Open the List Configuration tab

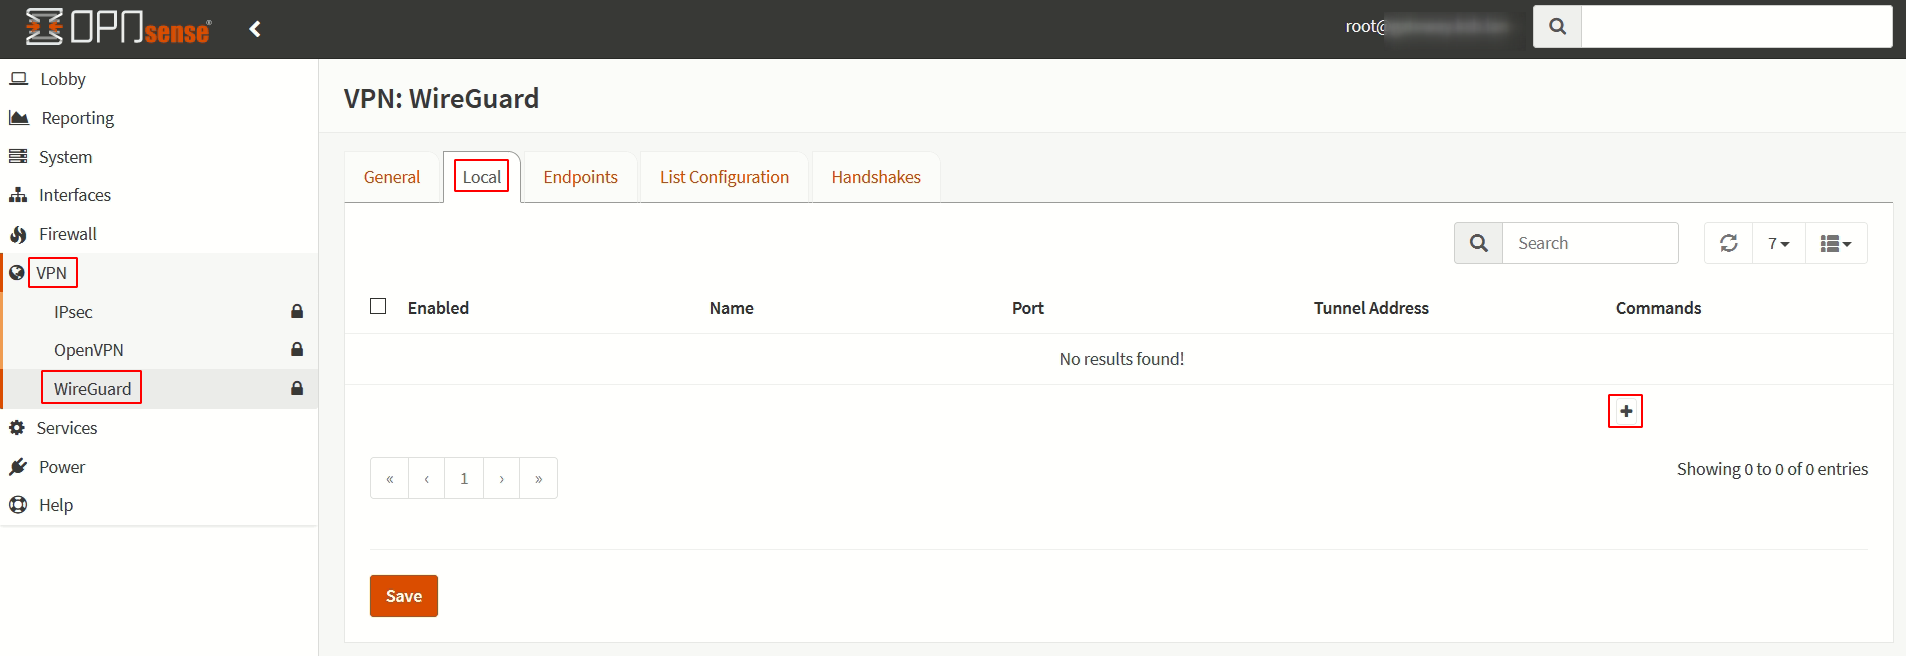724,177
